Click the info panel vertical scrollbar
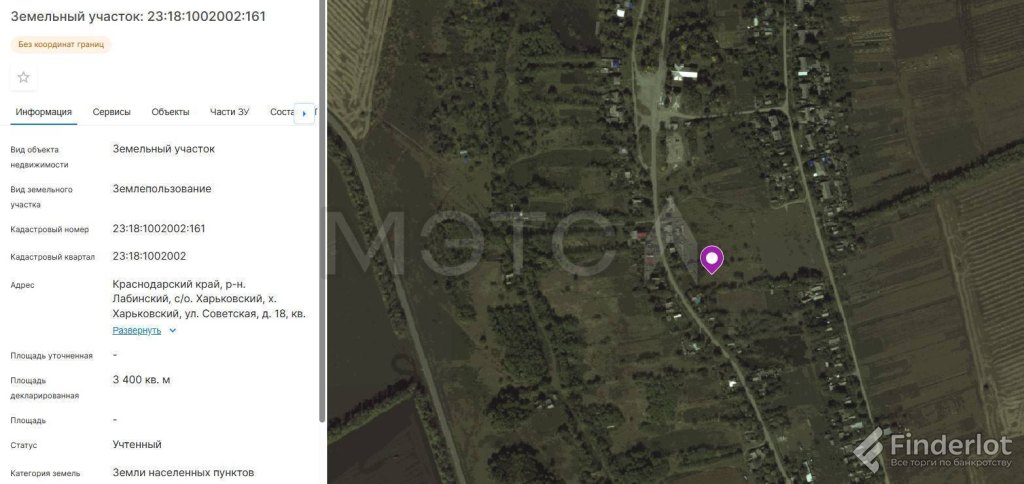This screenshot has height=484, width=1024. tap(321, 210)
